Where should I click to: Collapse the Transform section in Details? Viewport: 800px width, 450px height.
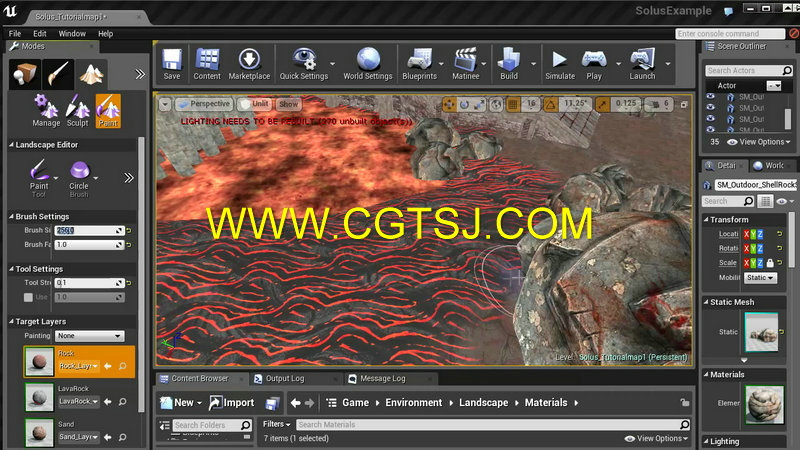(x=706, y=219)
